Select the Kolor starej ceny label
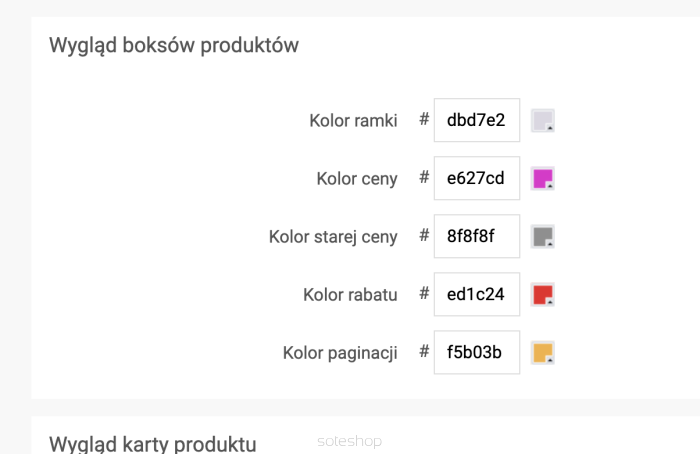 [333, 237]
